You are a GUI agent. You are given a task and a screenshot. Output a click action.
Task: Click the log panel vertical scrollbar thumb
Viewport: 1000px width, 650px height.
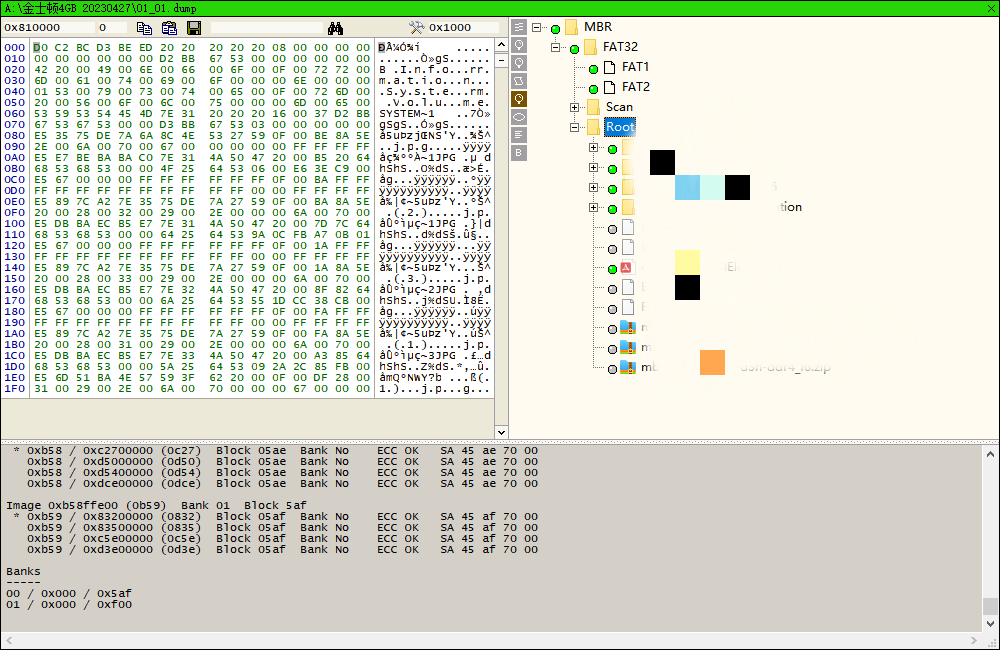pos(990,606)
